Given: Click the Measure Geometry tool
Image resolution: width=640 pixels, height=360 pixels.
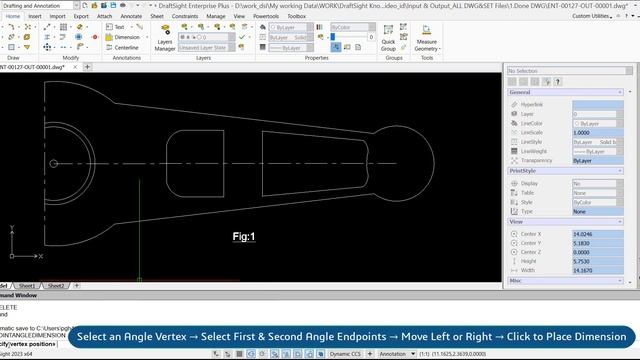Looking at the screenshot, I should (x=427, y=39).
